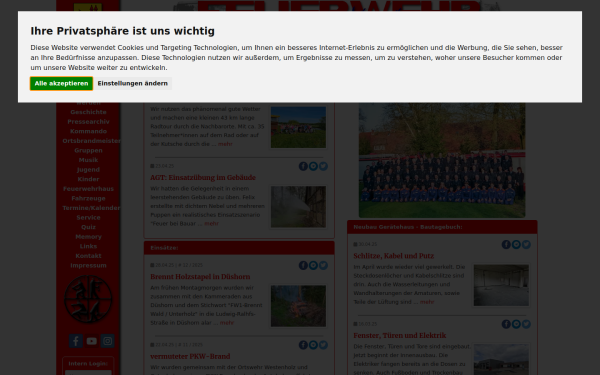Click the round firefighter emblem in sidebar
The image size is (600, 375).
88,299
